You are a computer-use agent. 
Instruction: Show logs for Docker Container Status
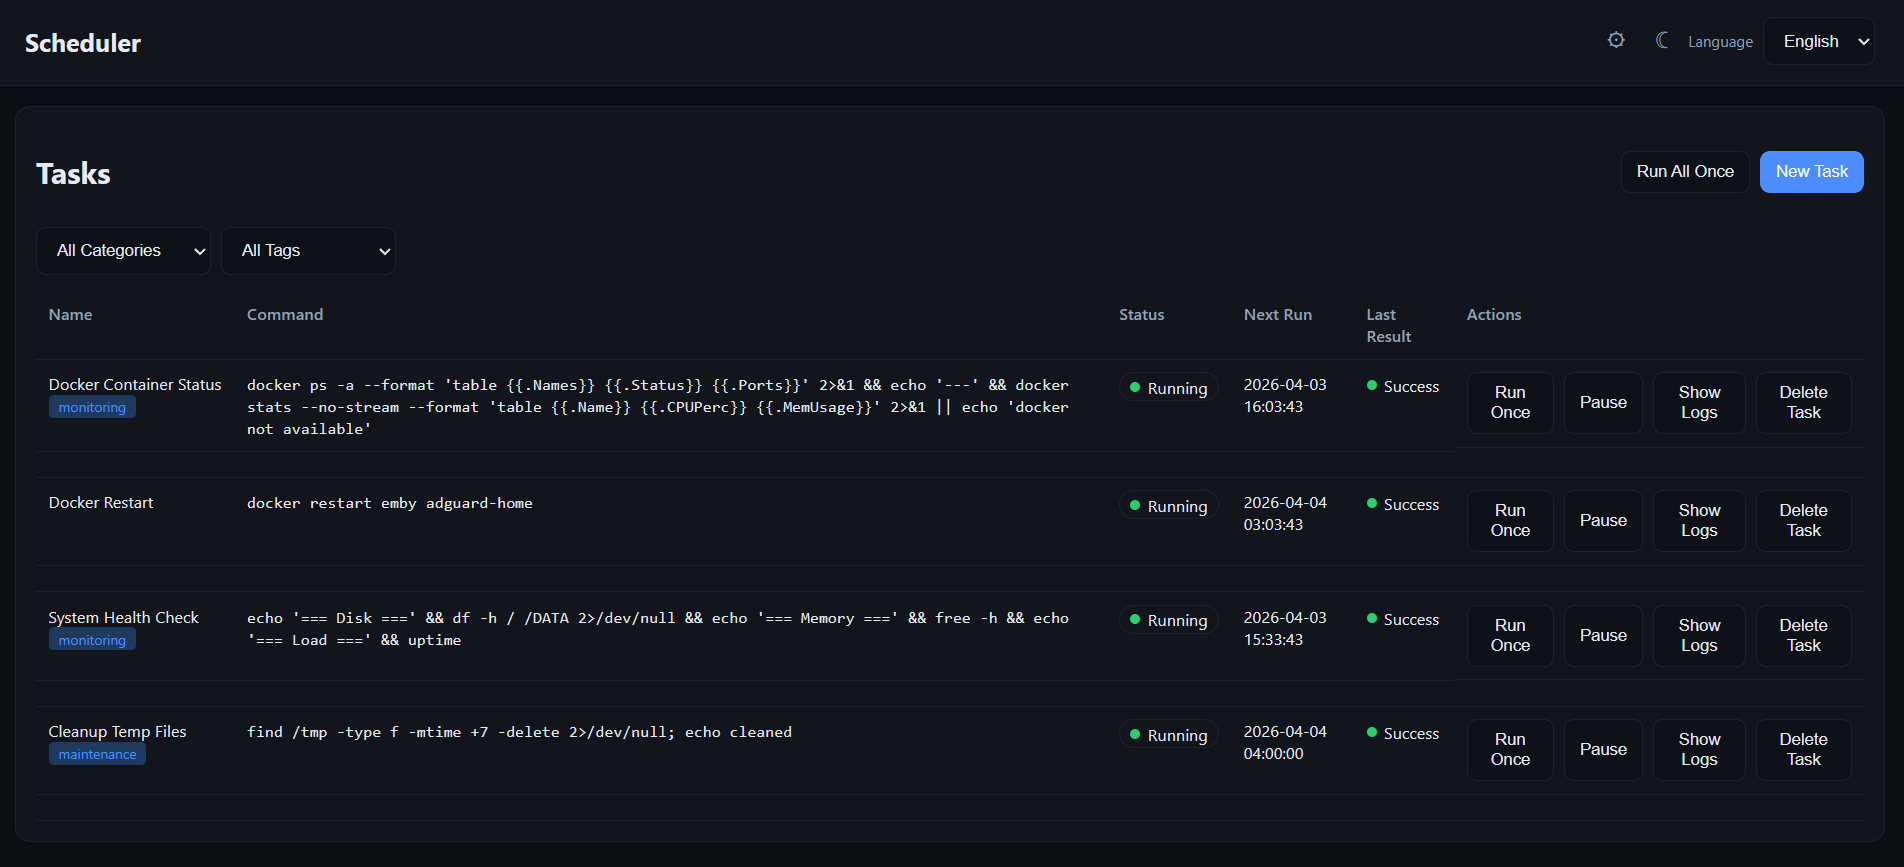pyautogui.click(x=1699, y=403)
